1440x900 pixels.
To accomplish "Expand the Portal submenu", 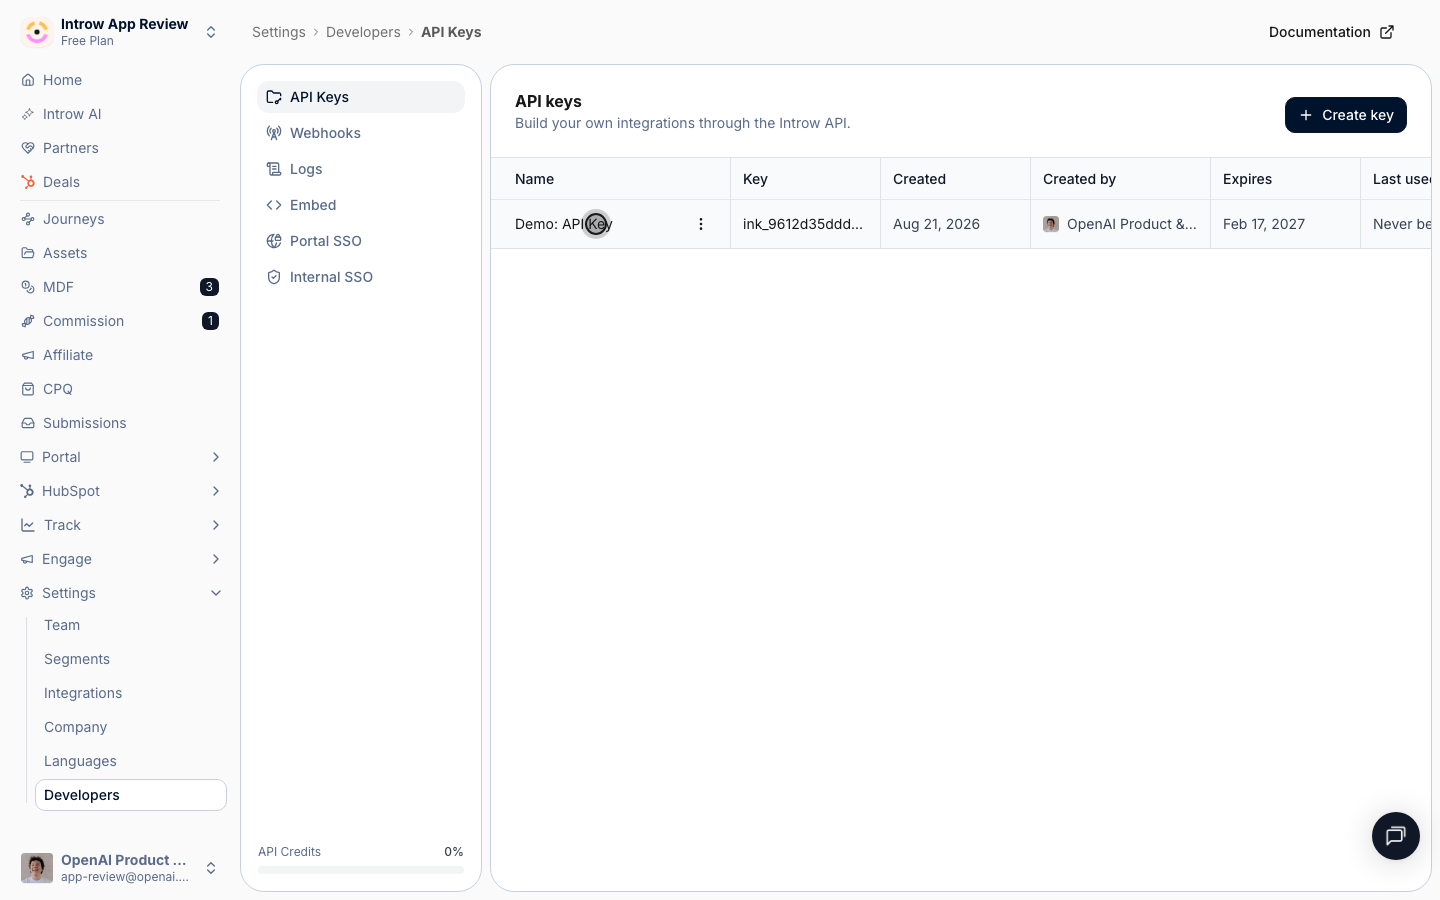I will (x=216, y=457).
